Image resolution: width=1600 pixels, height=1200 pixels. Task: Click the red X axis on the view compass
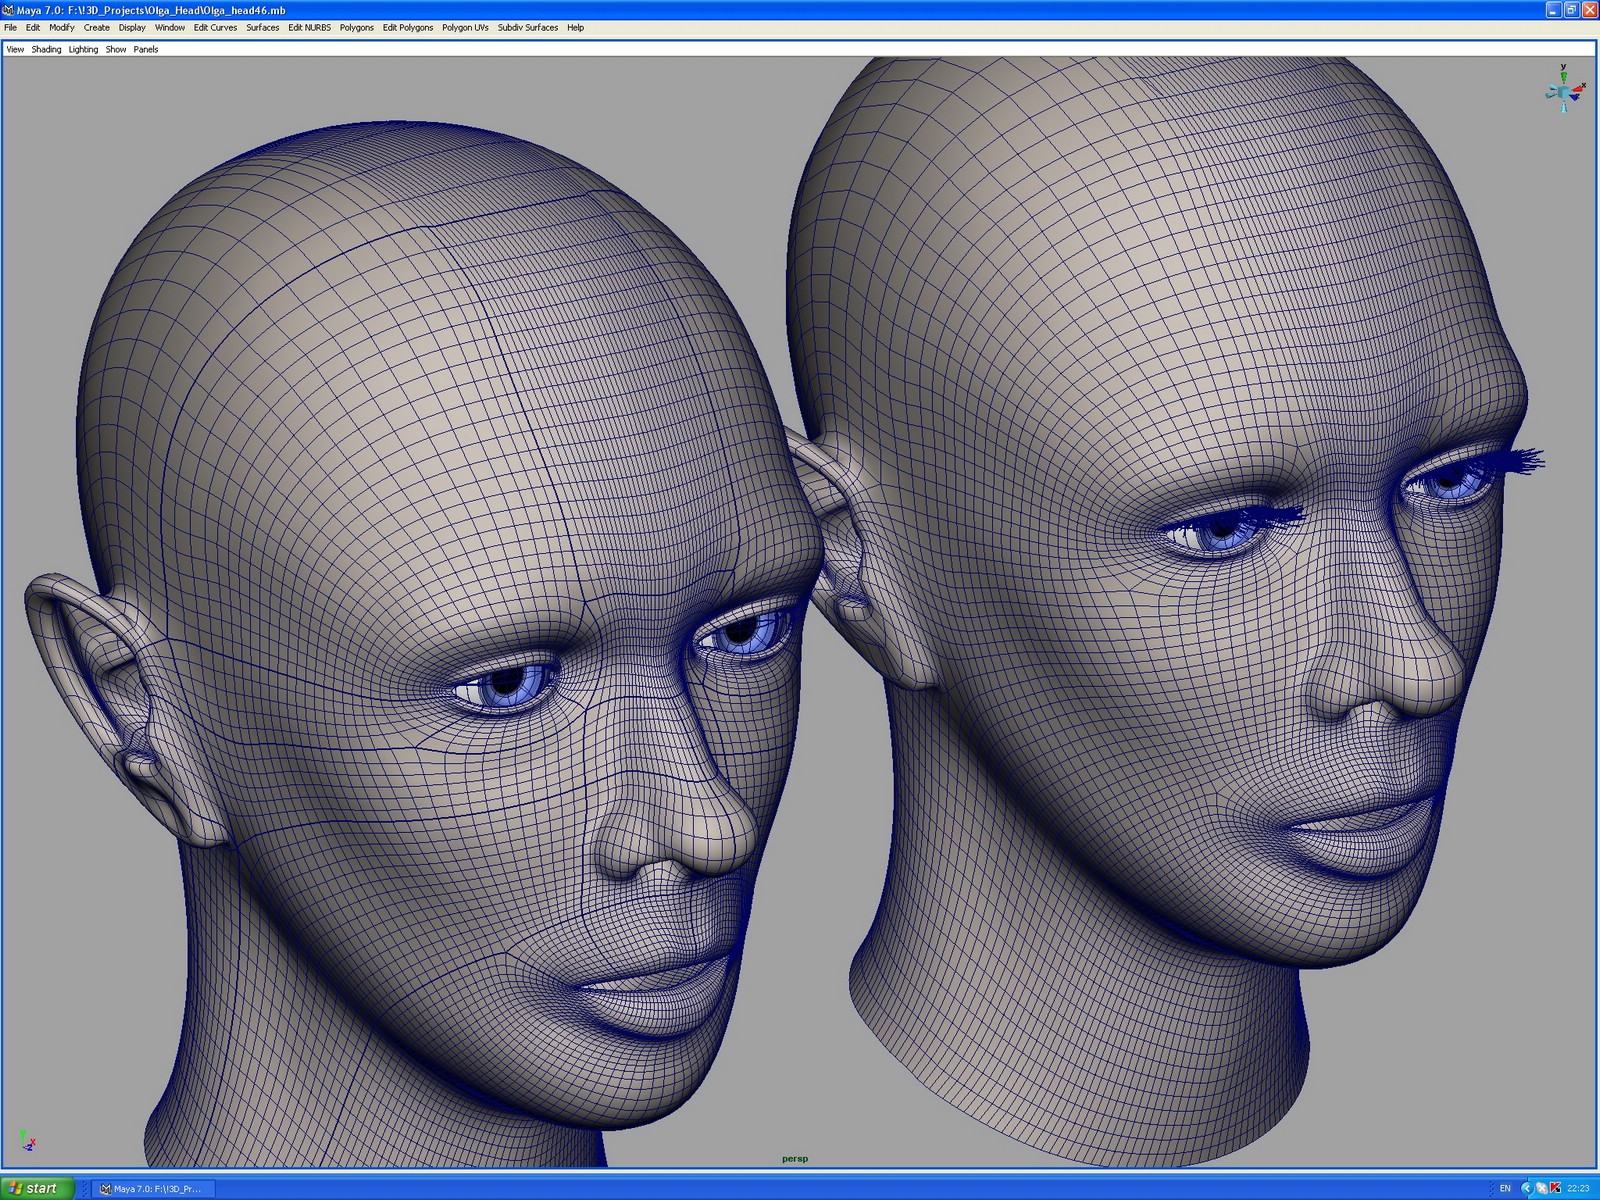pyautogui.click(x=1577, y=89)
